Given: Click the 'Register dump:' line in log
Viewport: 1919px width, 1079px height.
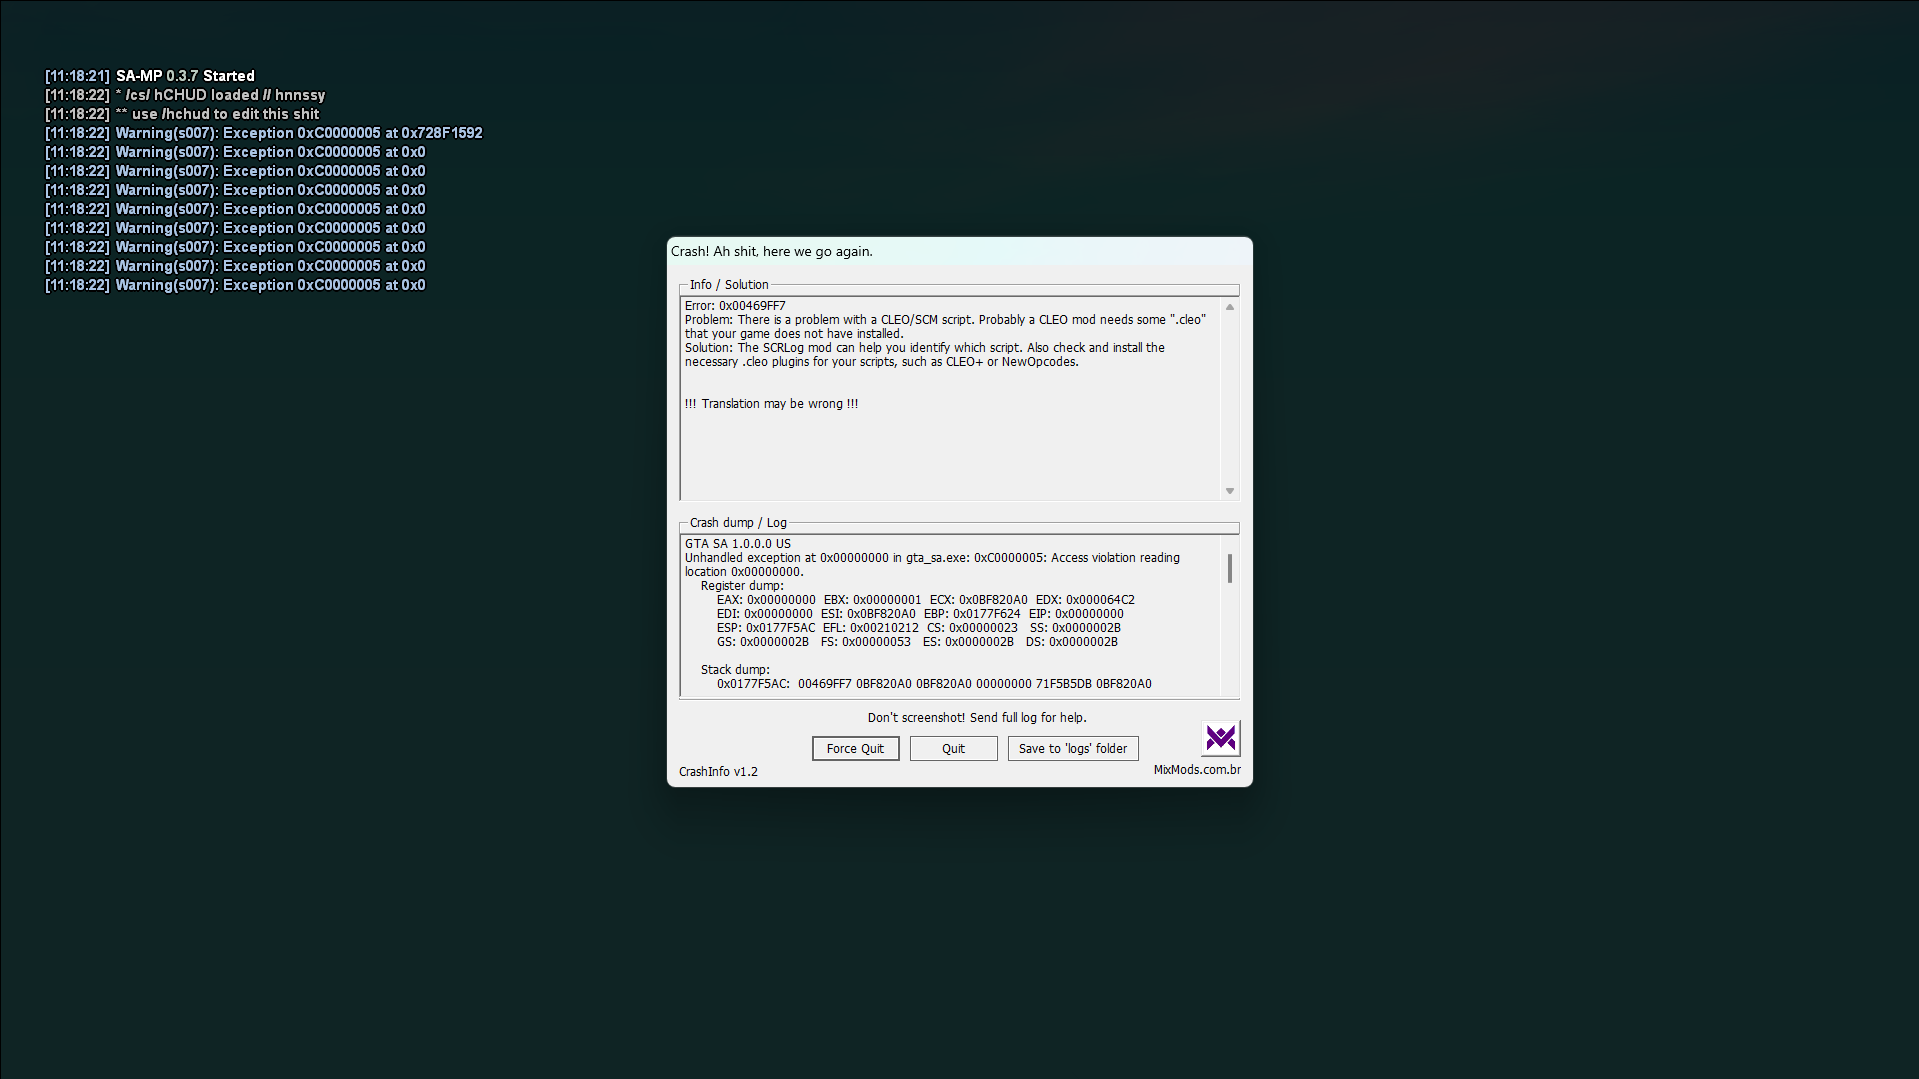Looking at the screenshot, I should (741, 586).
